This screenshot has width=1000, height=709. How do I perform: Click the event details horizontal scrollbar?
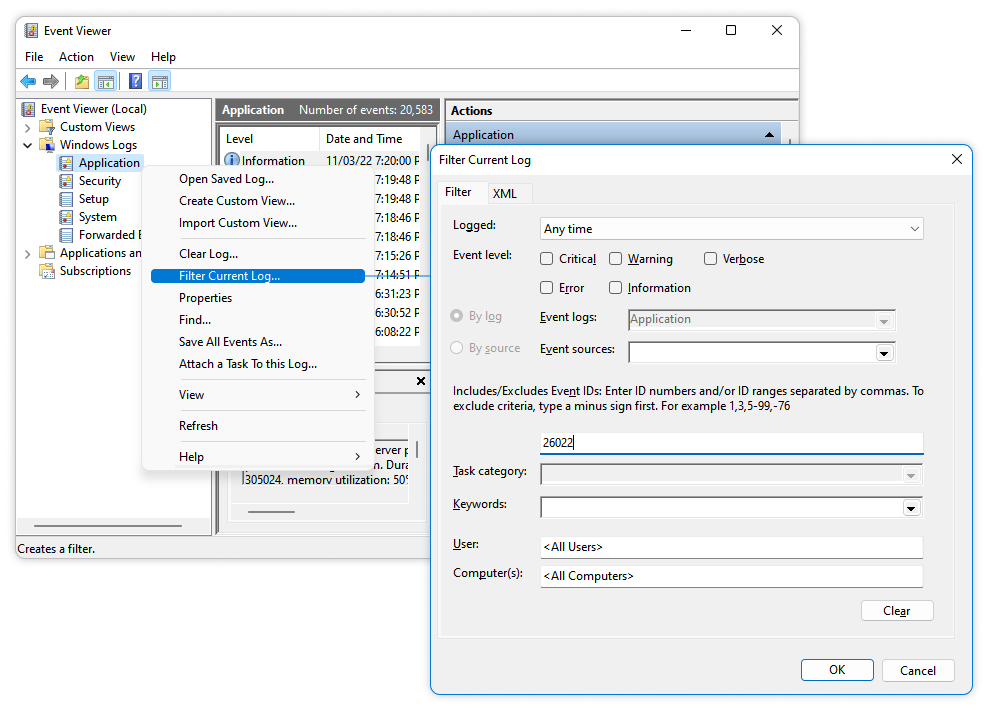[x=271, y=512]
